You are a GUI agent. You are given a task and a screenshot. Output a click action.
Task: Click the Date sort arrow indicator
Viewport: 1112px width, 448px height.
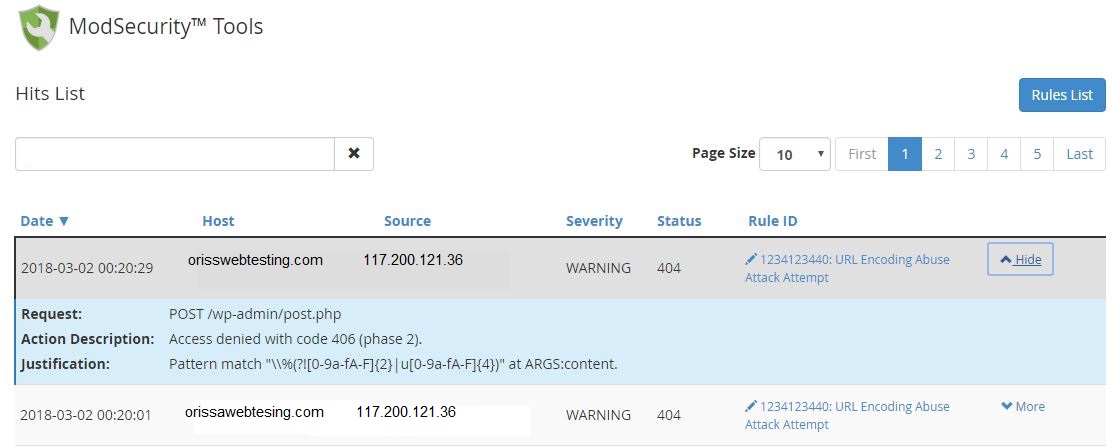[64, 221]
